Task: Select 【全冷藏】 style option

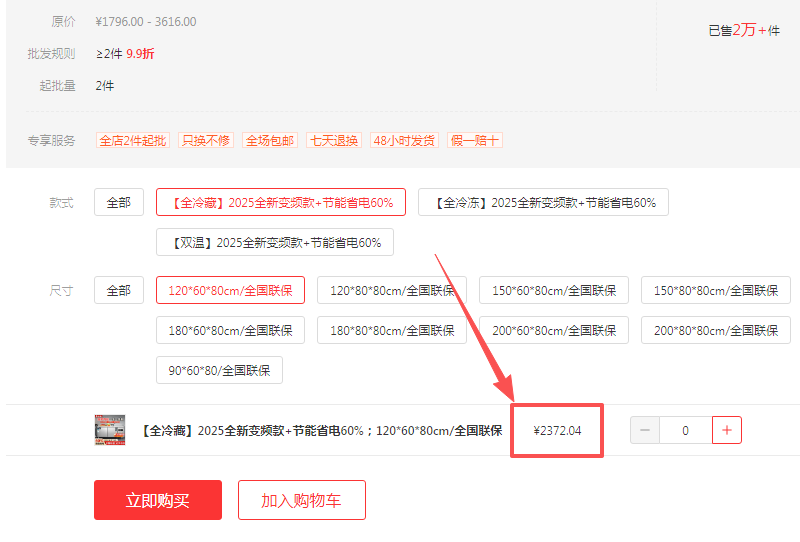Action: coord(280,202)
